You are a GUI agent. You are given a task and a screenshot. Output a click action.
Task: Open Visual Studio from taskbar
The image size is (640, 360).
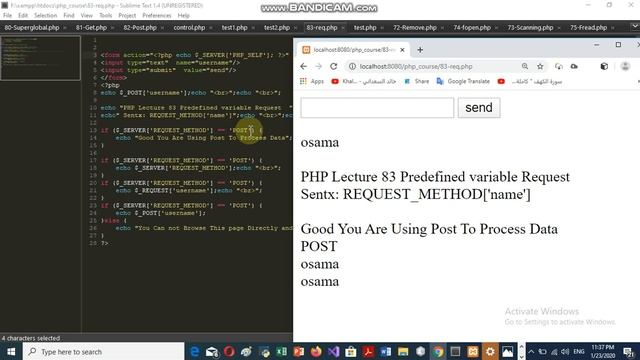coord(333,351)
